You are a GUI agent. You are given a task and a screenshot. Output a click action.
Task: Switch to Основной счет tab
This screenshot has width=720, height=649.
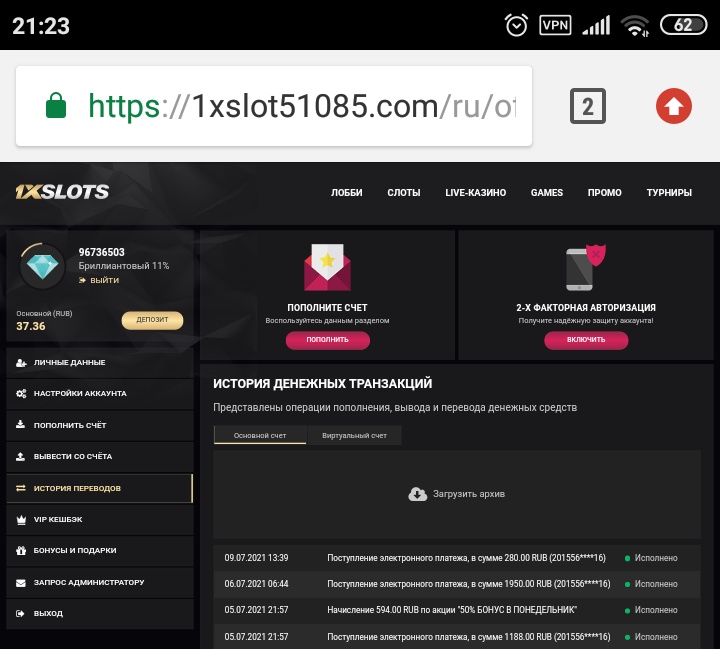(260, 435)
